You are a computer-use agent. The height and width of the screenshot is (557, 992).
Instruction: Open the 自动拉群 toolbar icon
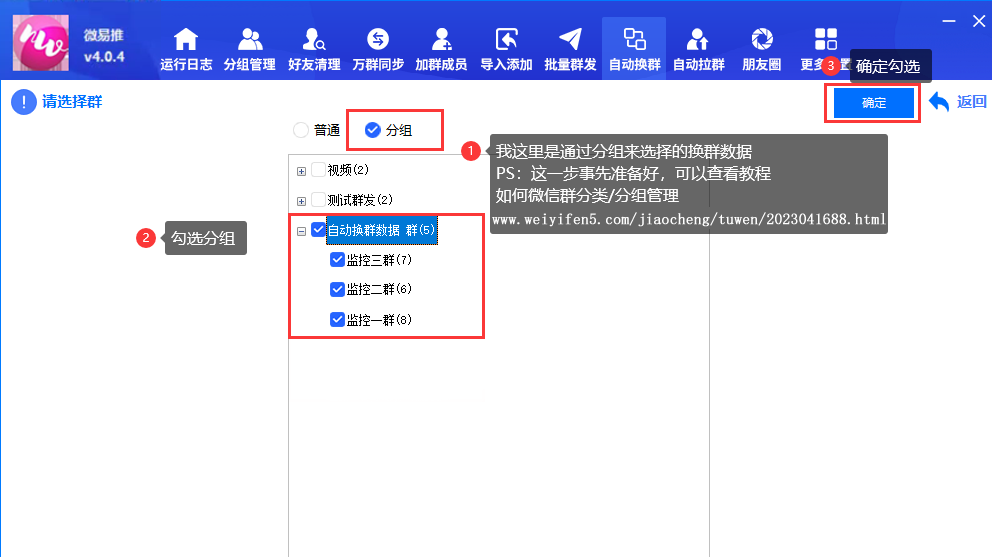click(x=698, y=40)
